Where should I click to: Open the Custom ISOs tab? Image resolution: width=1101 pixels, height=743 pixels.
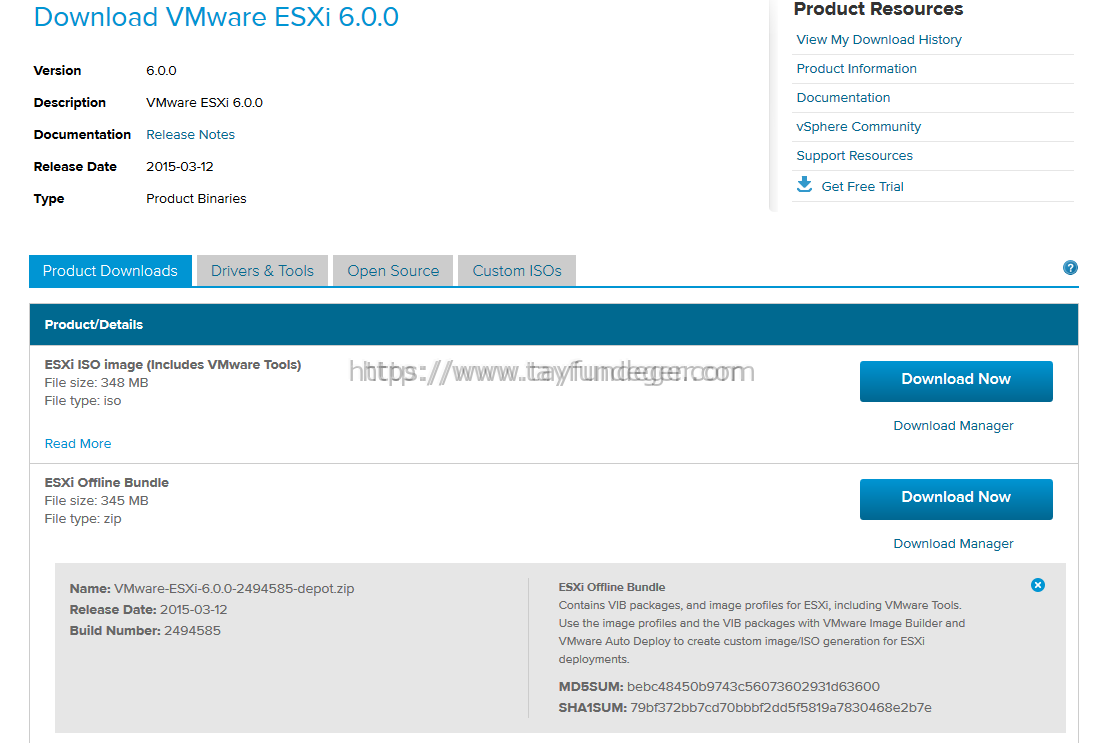[x=517, y=270]
